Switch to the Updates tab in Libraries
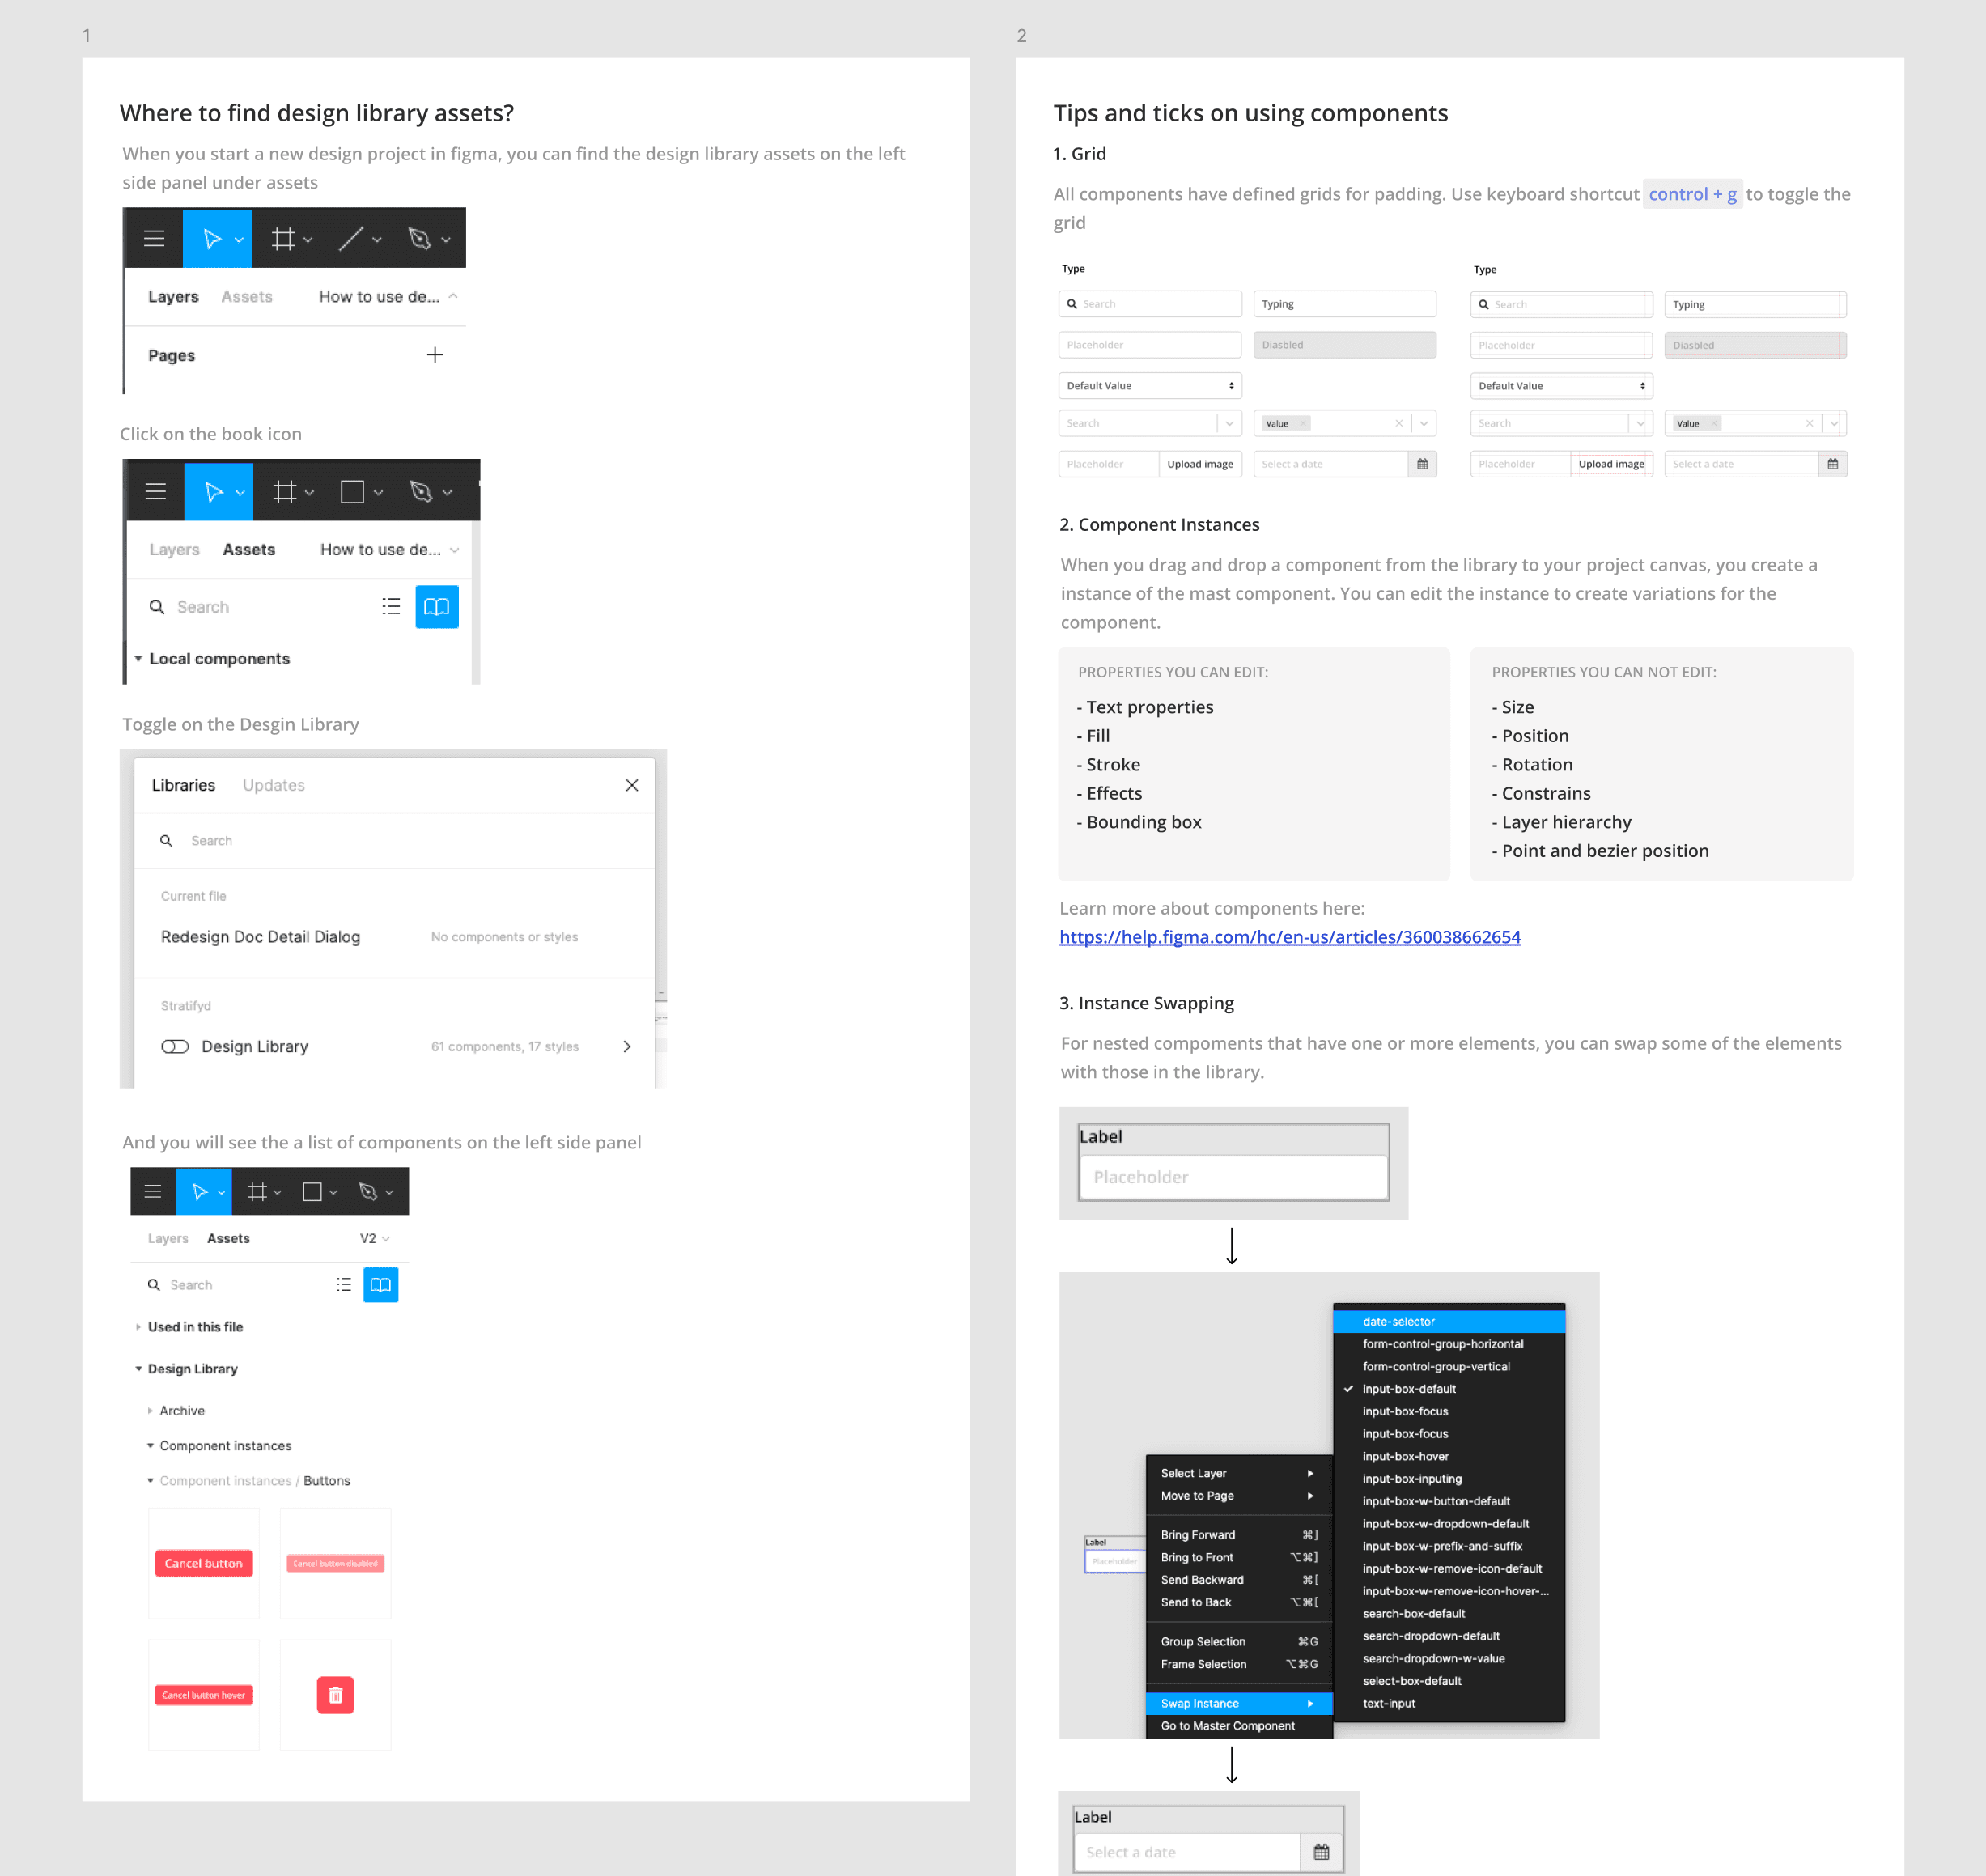This screenshot has height=1876, width=1986. 273,786
